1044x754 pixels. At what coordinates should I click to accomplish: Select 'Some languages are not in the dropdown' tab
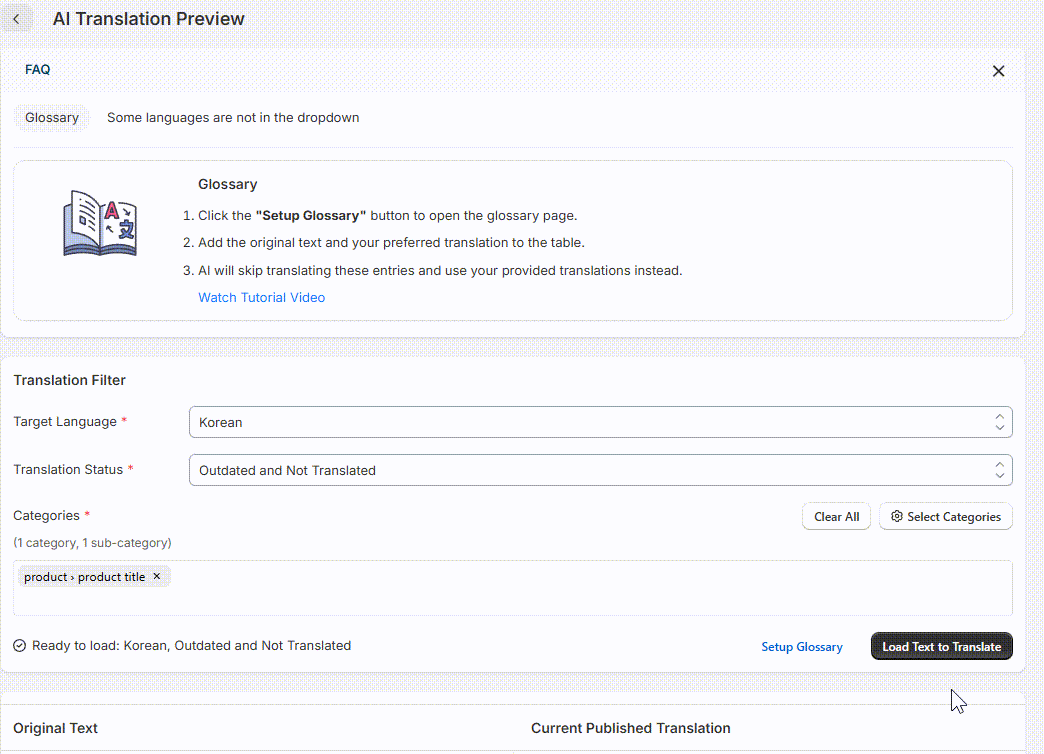click(x=233, y=118)
